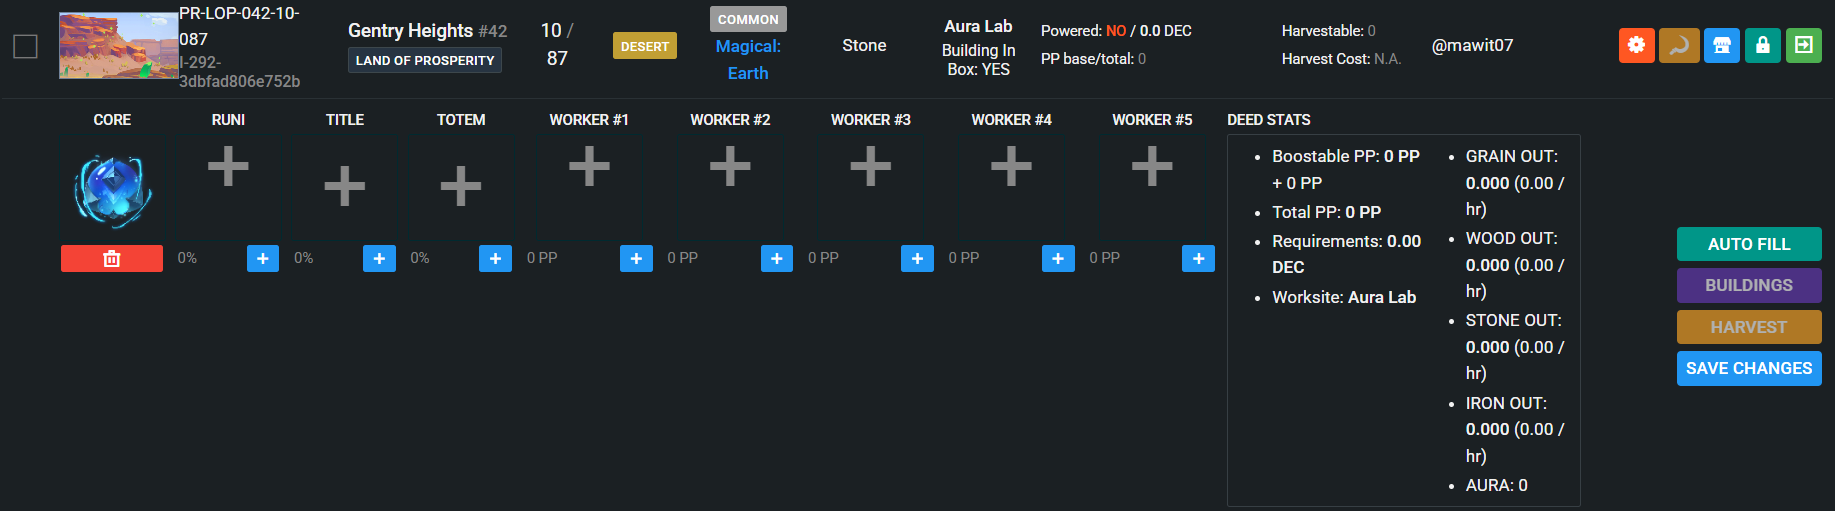
Task: Click the green transfer arrow icon
Action: pyautogui.click(x=1804, y=45)
